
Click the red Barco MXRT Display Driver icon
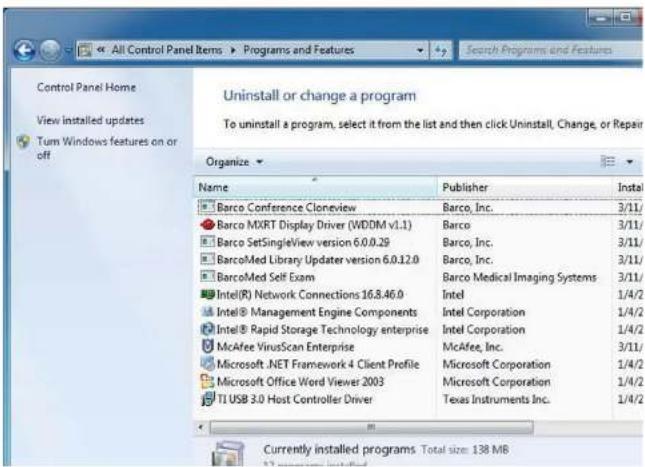207,225
